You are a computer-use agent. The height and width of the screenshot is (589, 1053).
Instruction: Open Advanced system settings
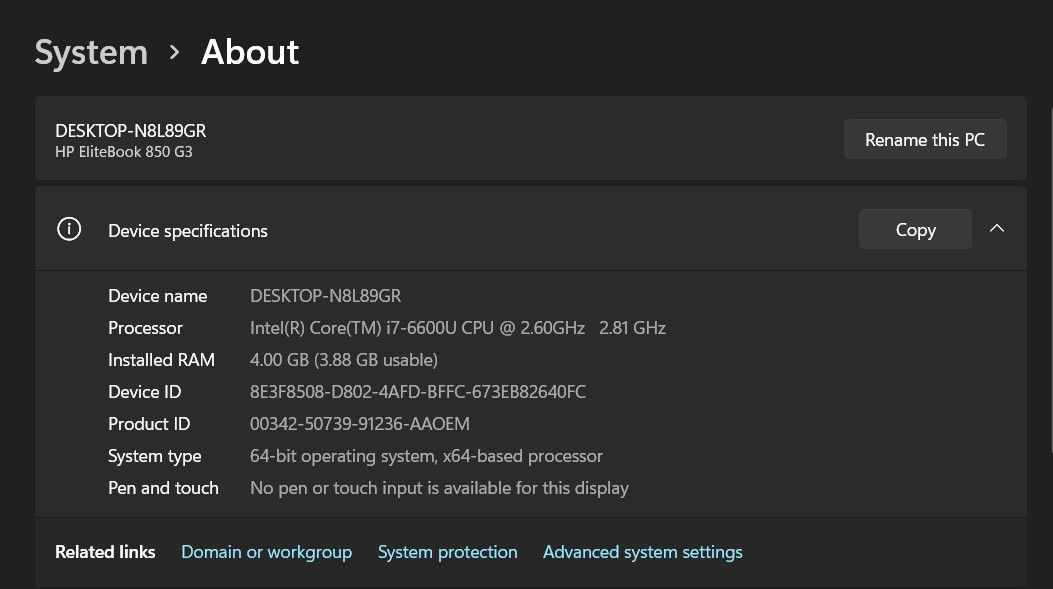pyautogui.click(x=642, y=552)
